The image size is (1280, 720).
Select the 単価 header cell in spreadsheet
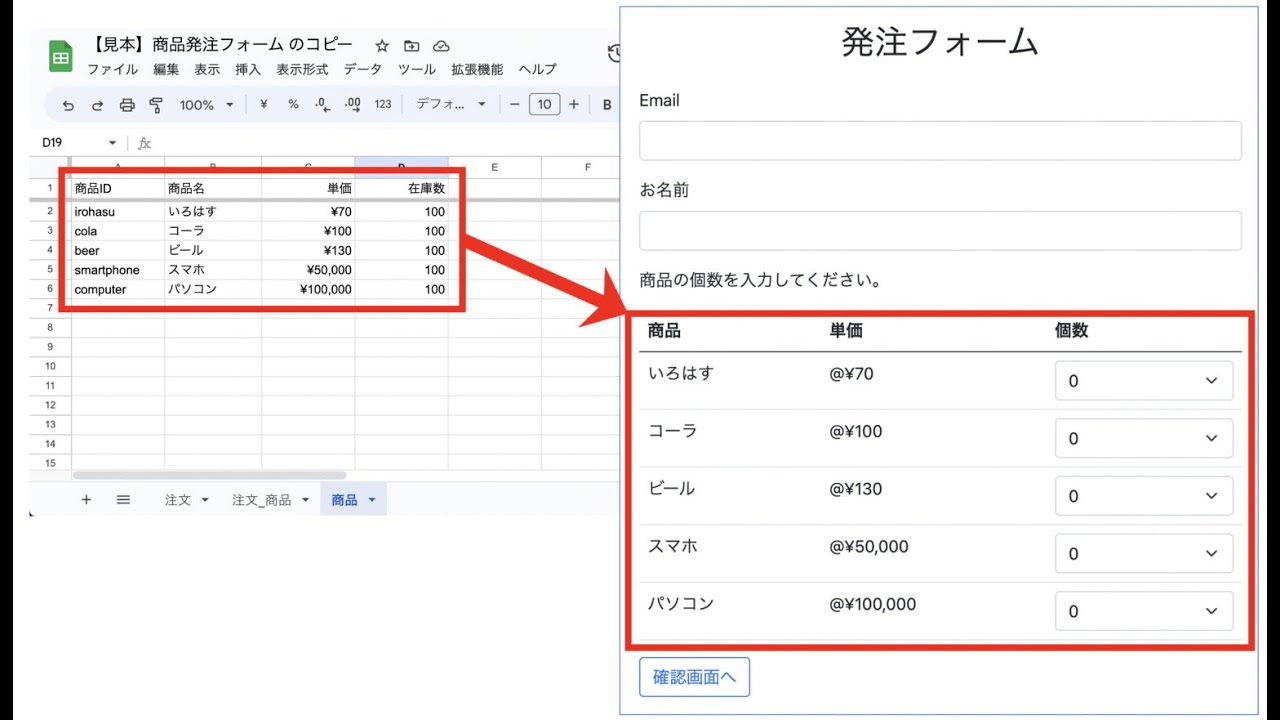308,188
